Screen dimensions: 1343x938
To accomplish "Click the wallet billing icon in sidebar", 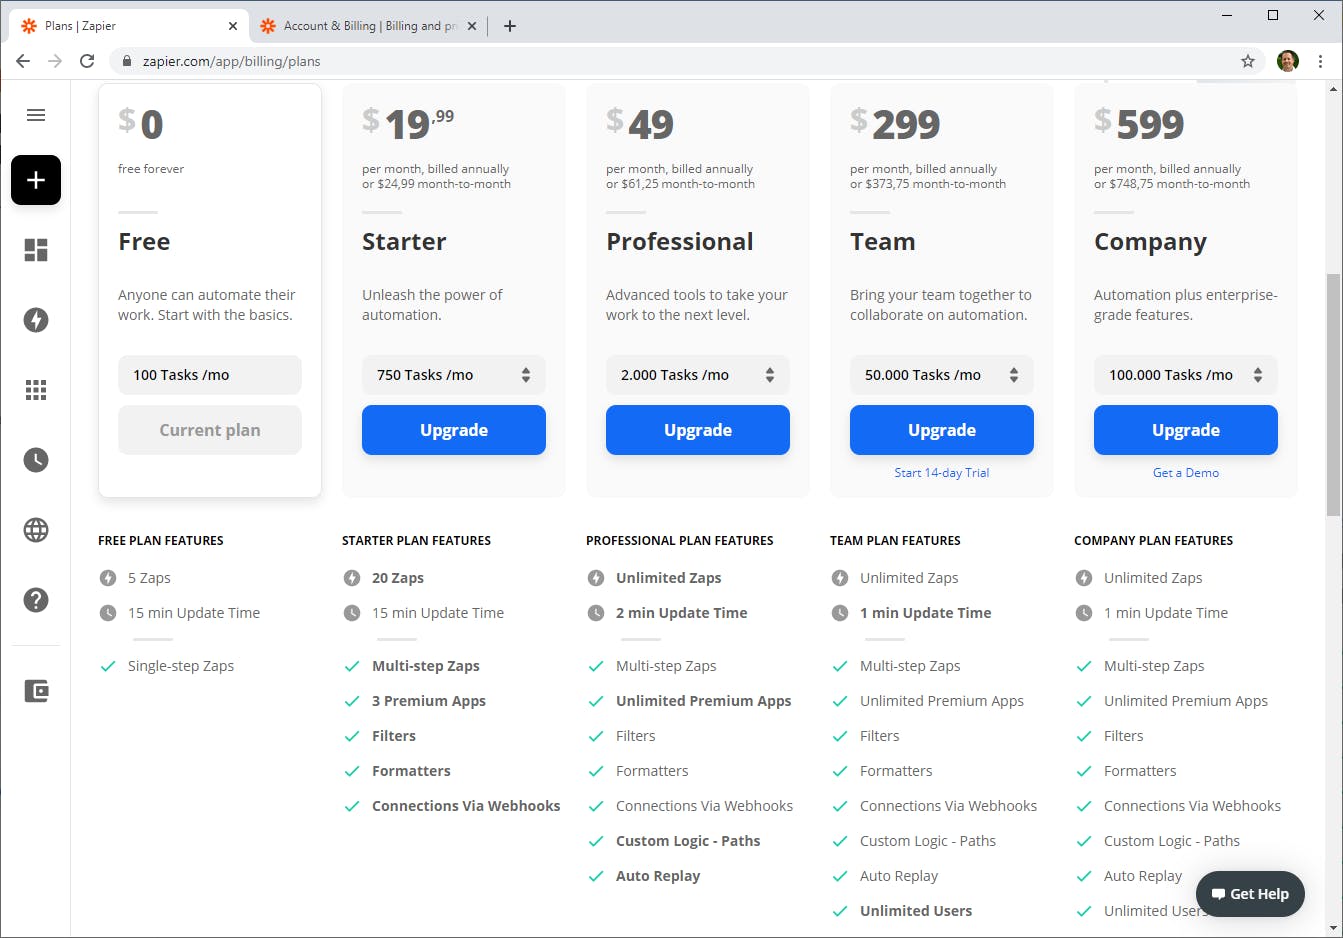I will coord(36,691).
